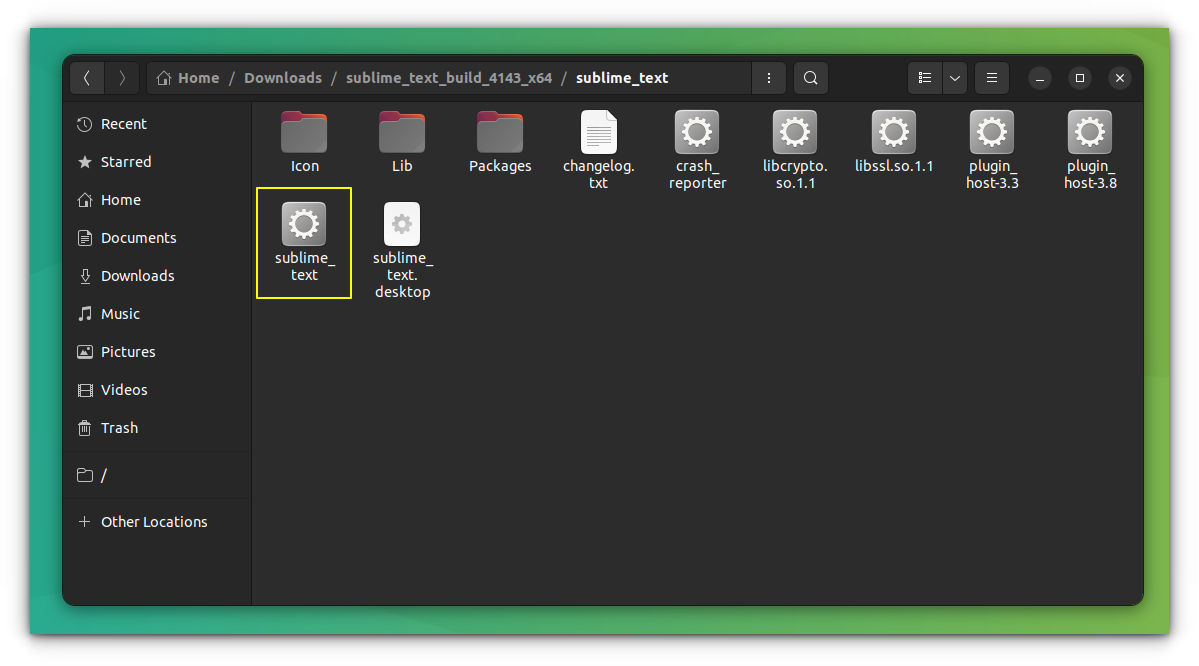Select the Lib folder
The width and height of the screenshot is (1199, 666).
tap(402, 143)
